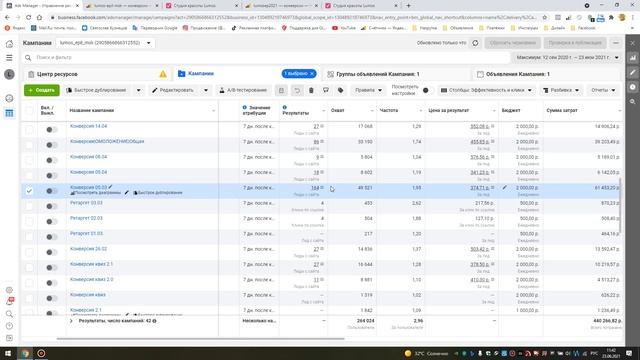Open Столбцы: Эффективность и клики dropdown
Screen dimensions: 640x360
coord(487,90)
